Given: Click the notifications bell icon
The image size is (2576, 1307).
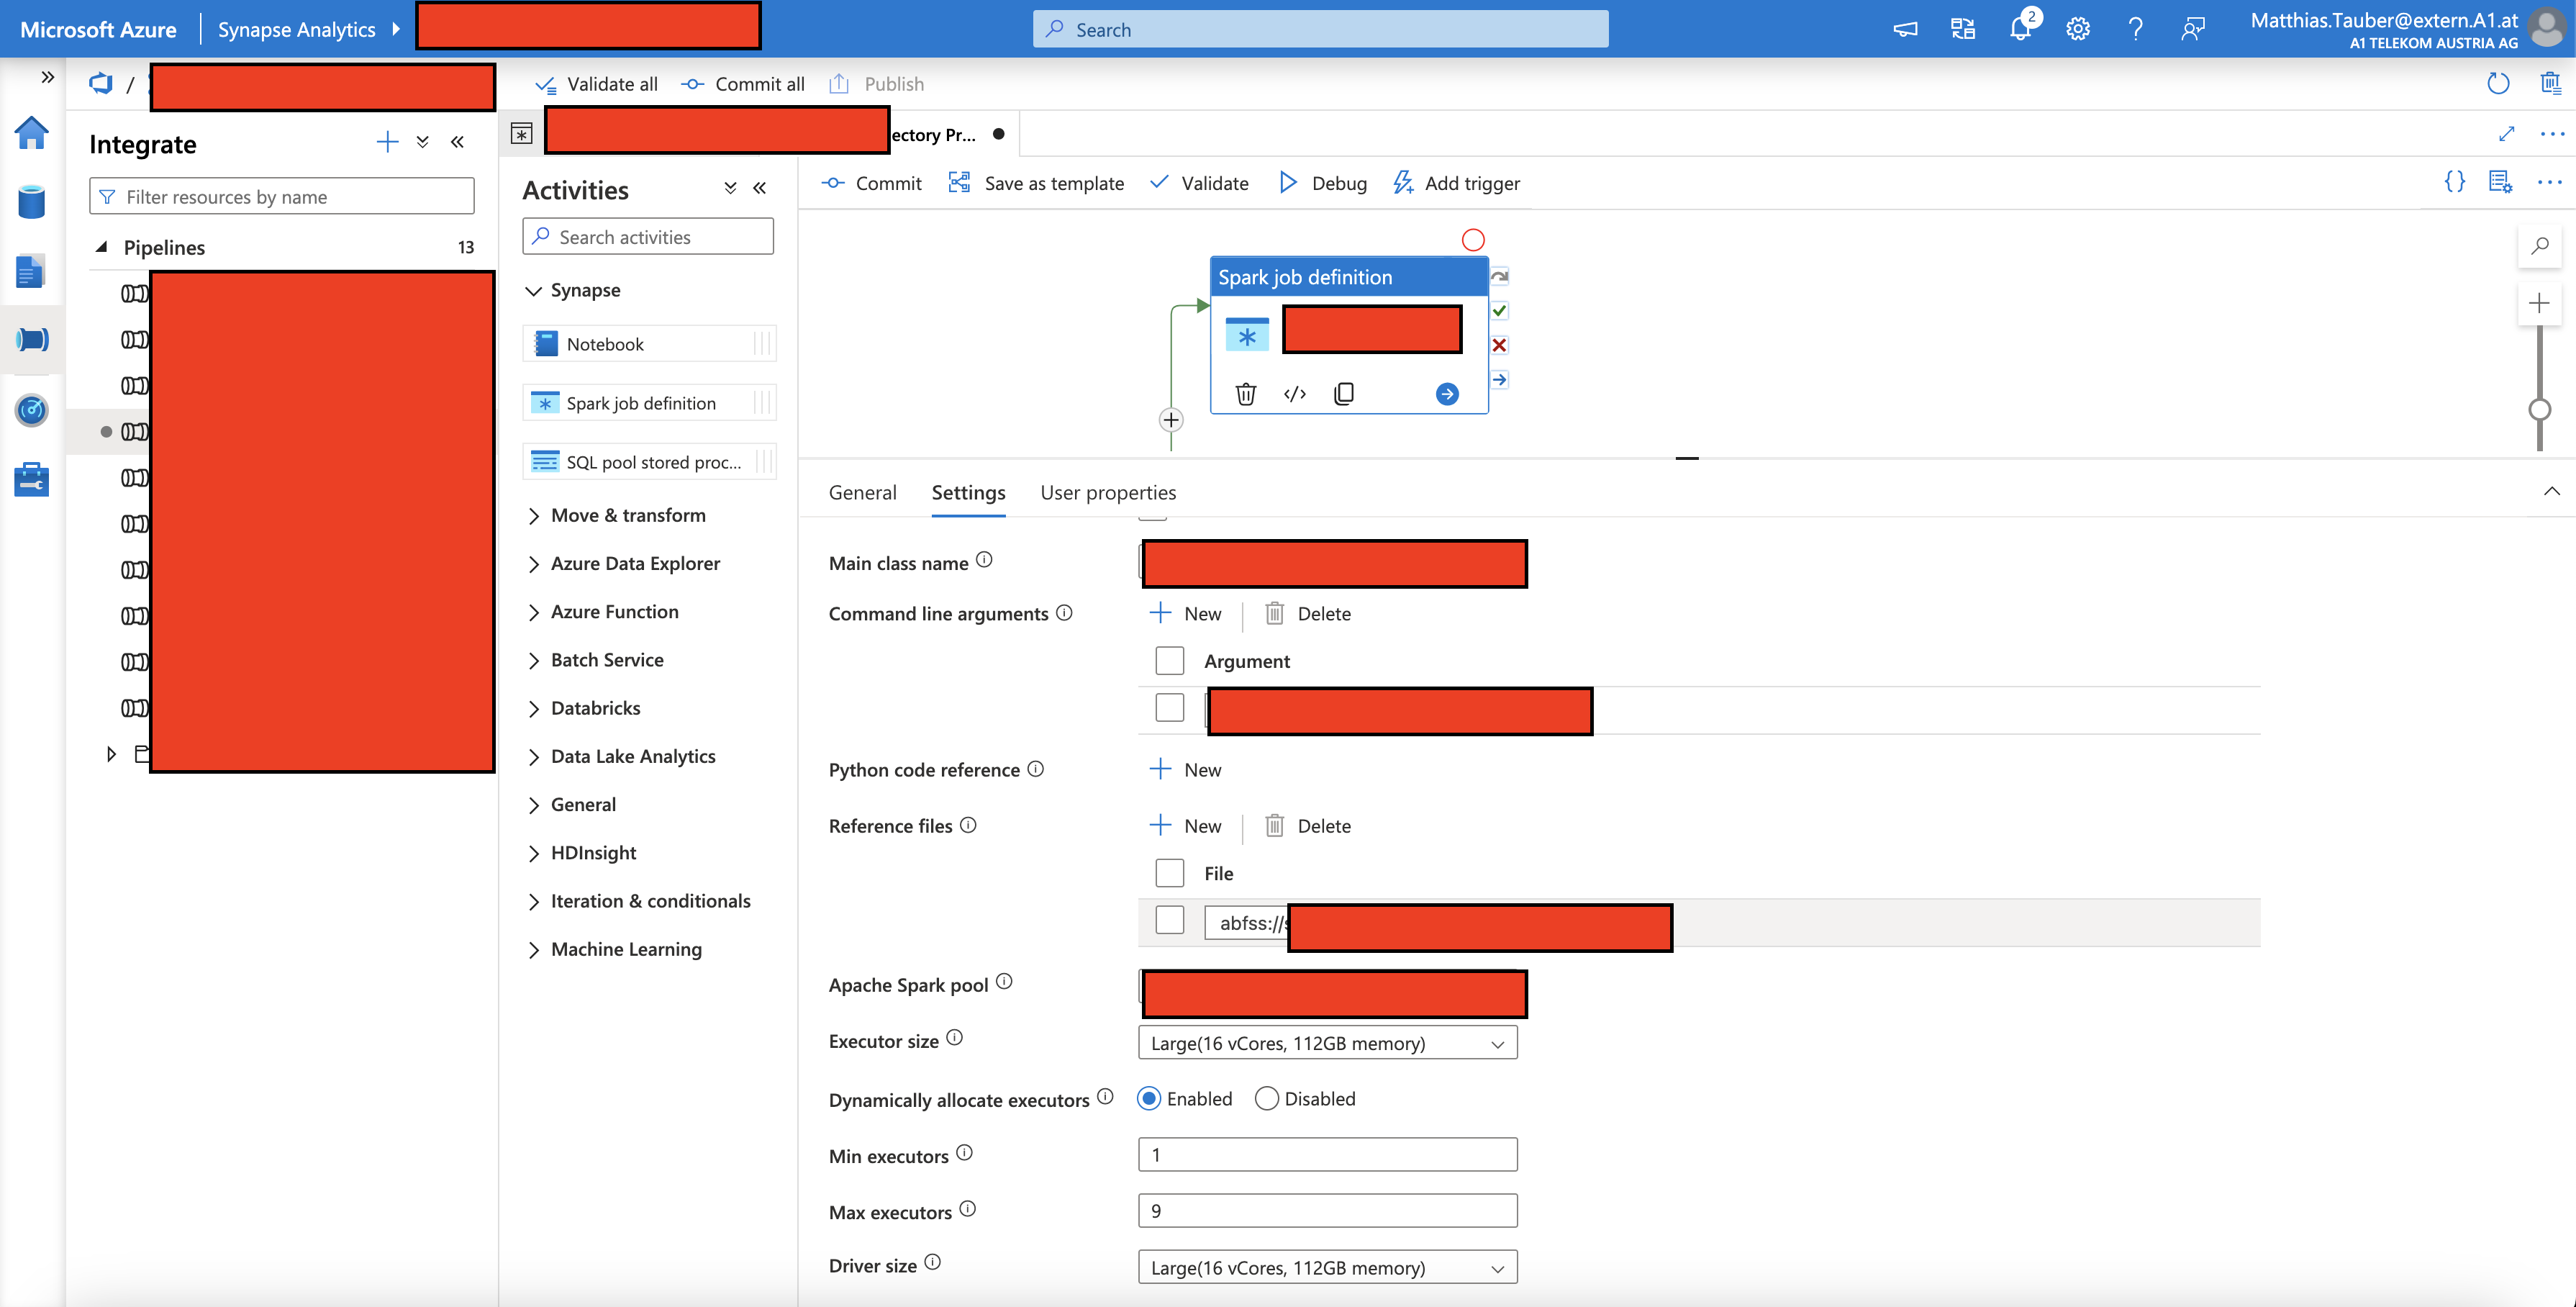Looking at the screenshot, I should click(2020, 29).
